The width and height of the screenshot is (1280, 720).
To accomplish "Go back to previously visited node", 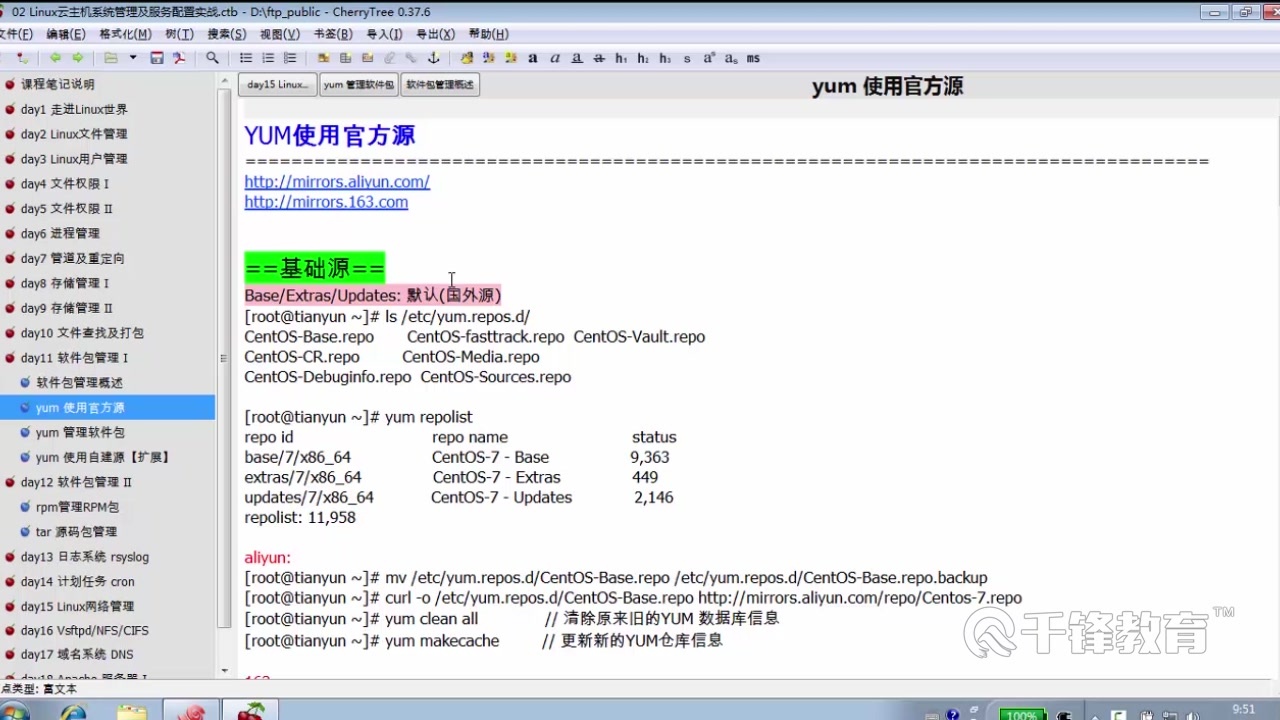I will click(x=55, y=58).
